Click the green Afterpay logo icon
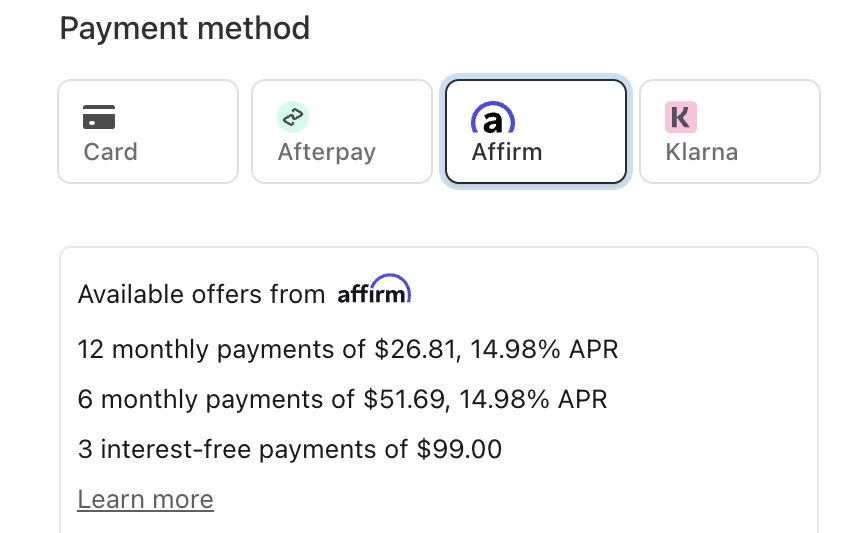The image size is (842, 533). coord(292,117)
